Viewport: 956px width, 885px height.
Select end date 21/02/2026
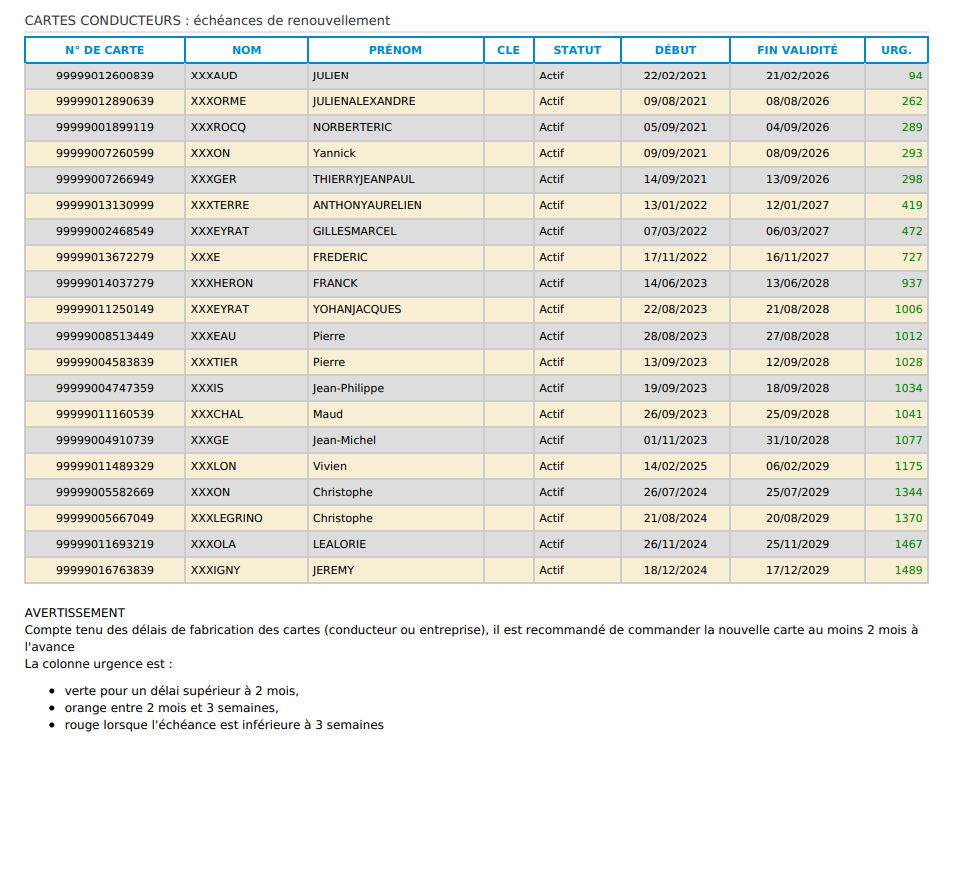click(797, 76)
